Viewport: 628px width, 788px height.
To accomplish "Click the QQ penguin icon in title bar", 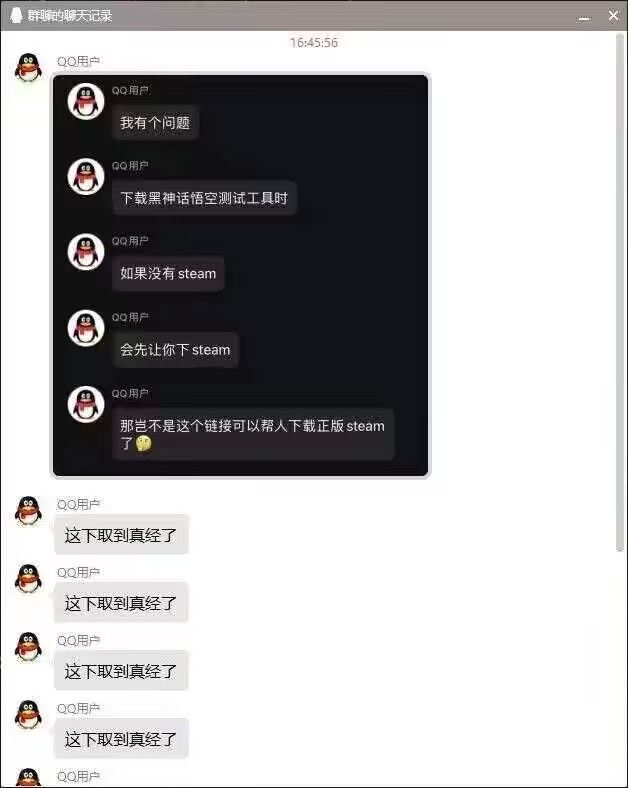I will (x=16, y=16).
